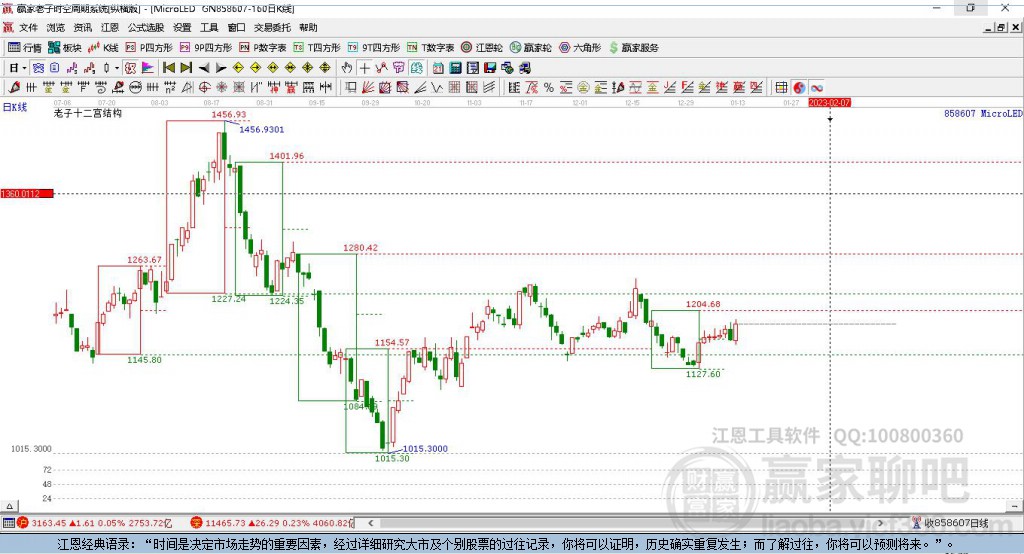Open the 9T四方形 tool
1024x554 pixels.
click(374, 48)
